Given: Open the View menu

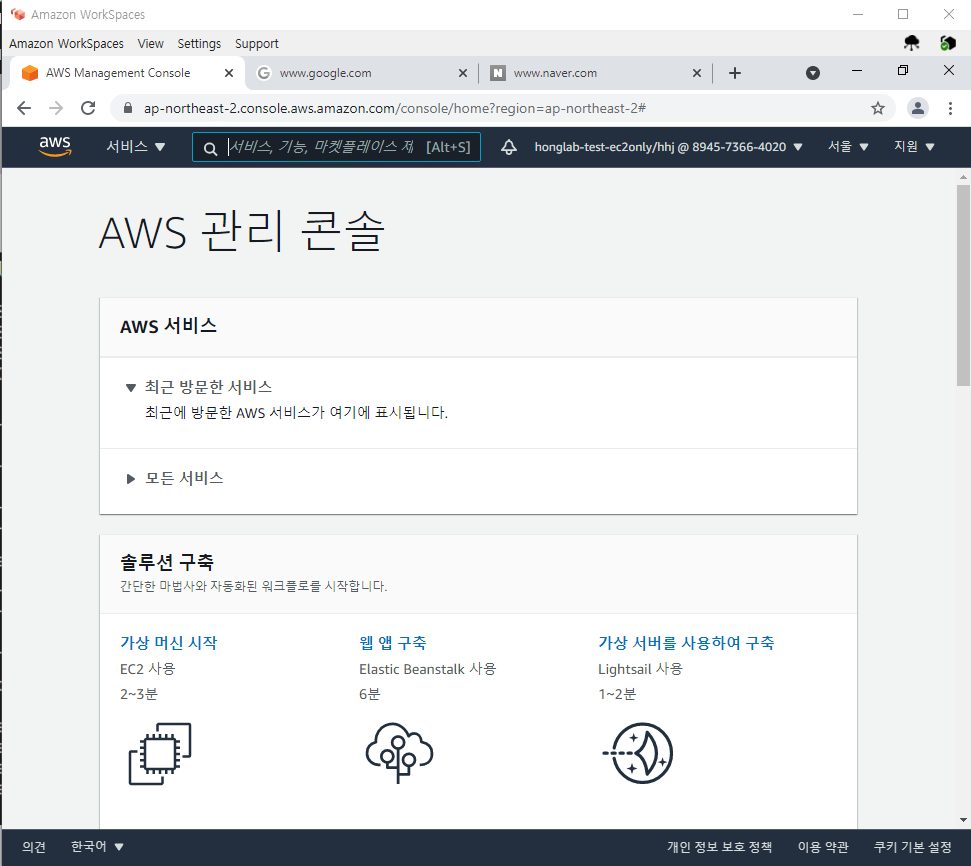Looking at the screenshot, I should click(x=150, y=43).
